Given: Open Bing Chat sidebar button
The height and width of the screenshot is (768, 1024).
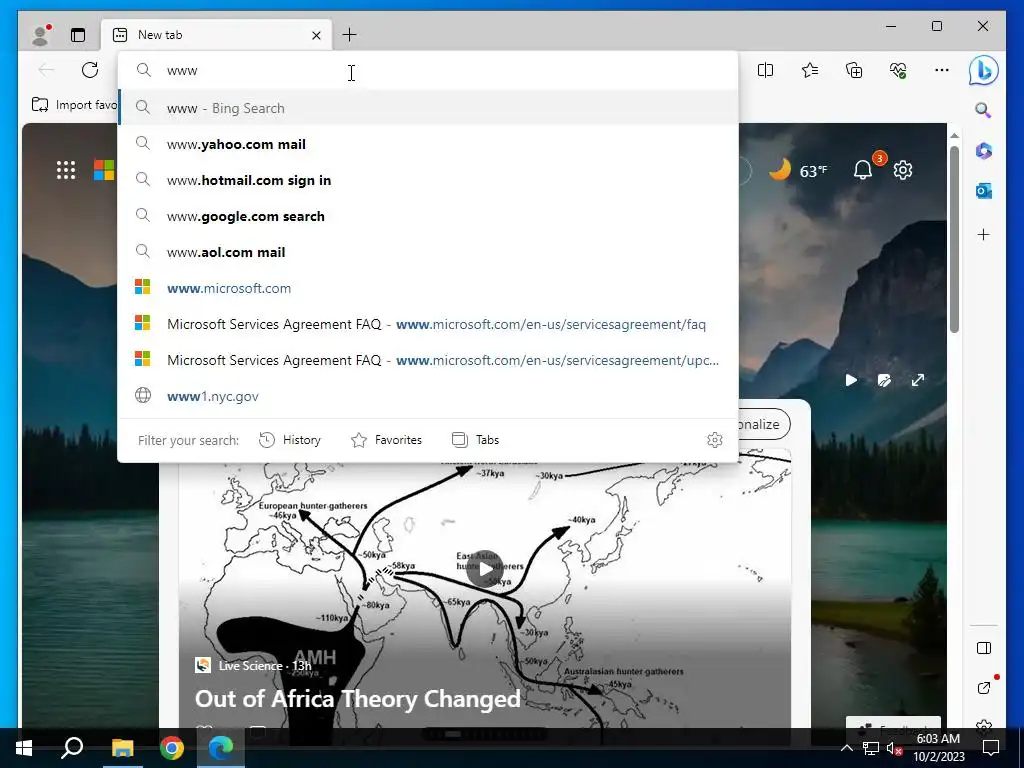Looking at the screenshot, I should (984, 70).
